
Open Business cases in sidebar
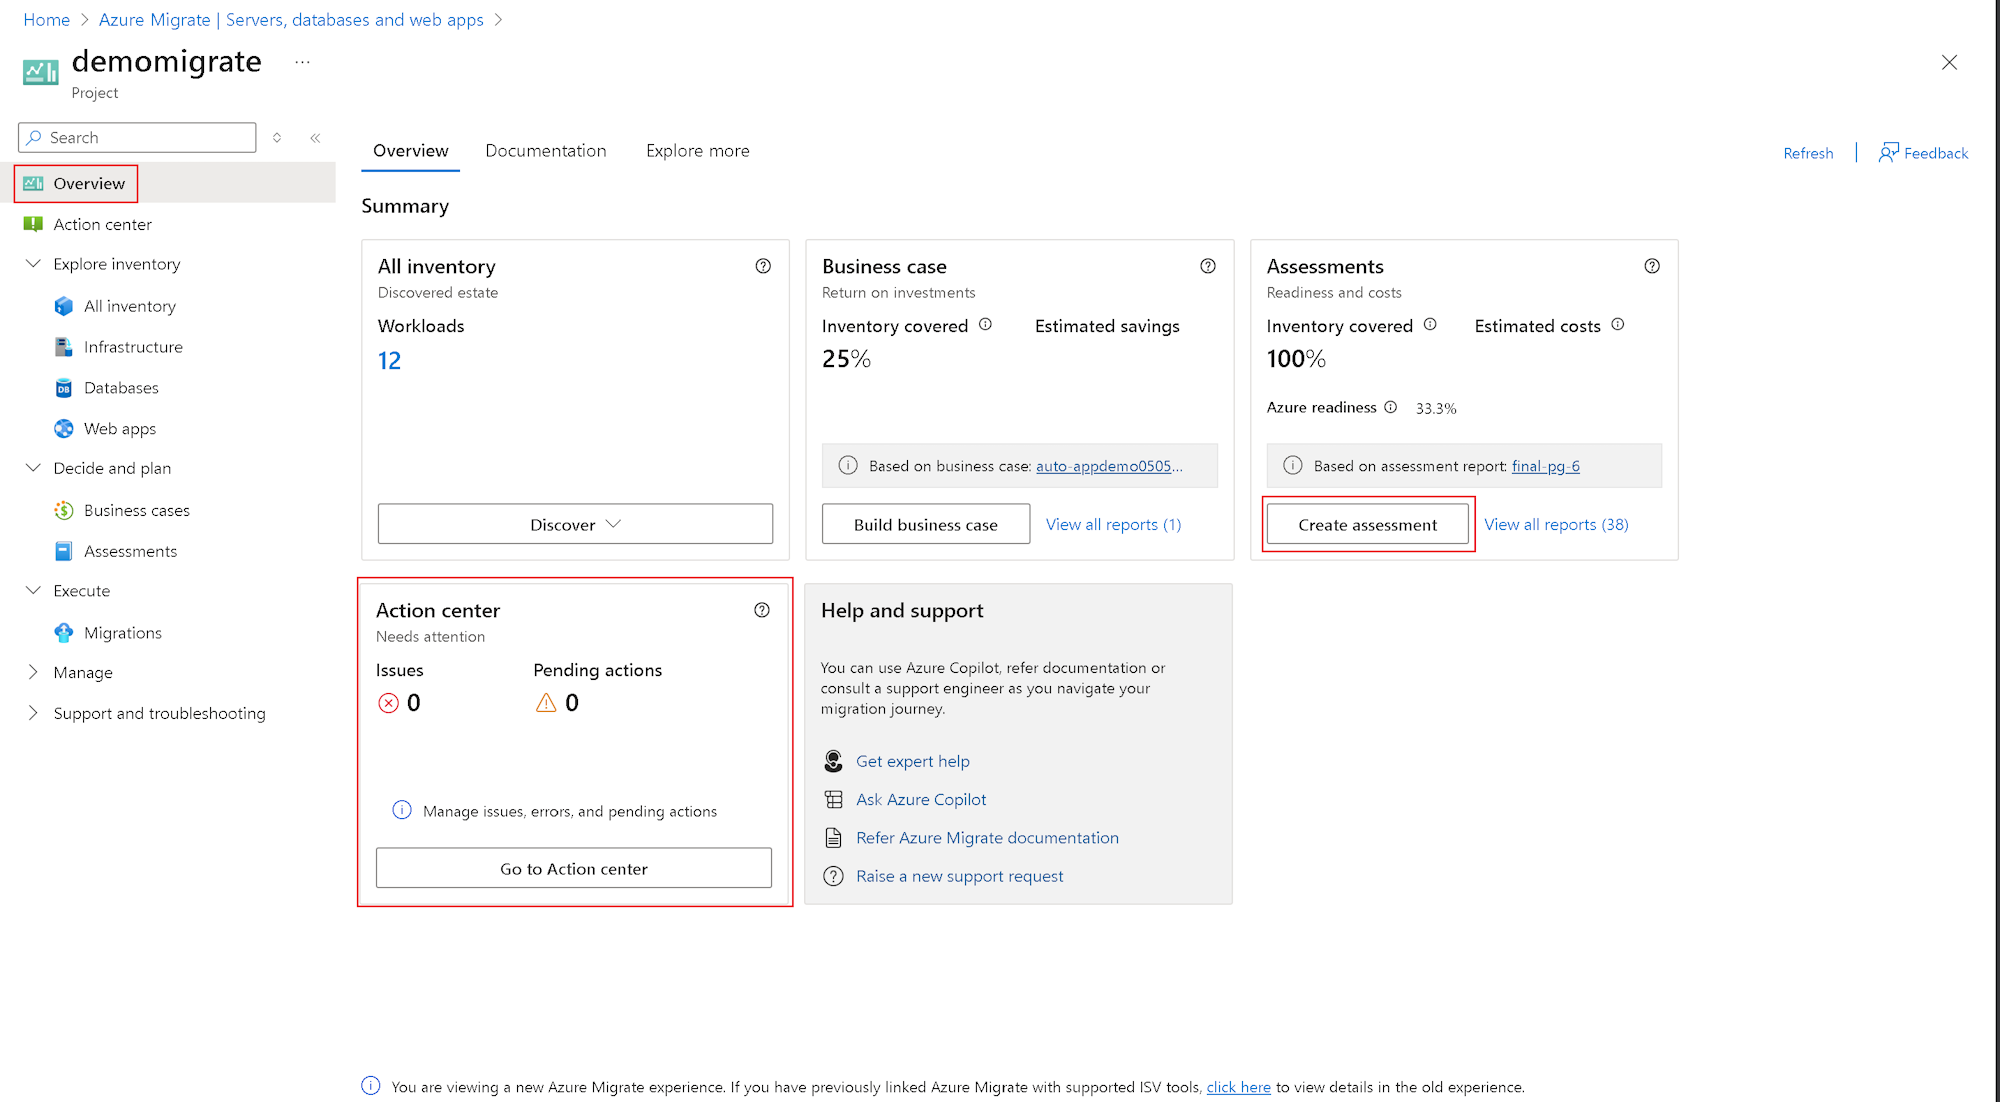[x=136, y=510]
